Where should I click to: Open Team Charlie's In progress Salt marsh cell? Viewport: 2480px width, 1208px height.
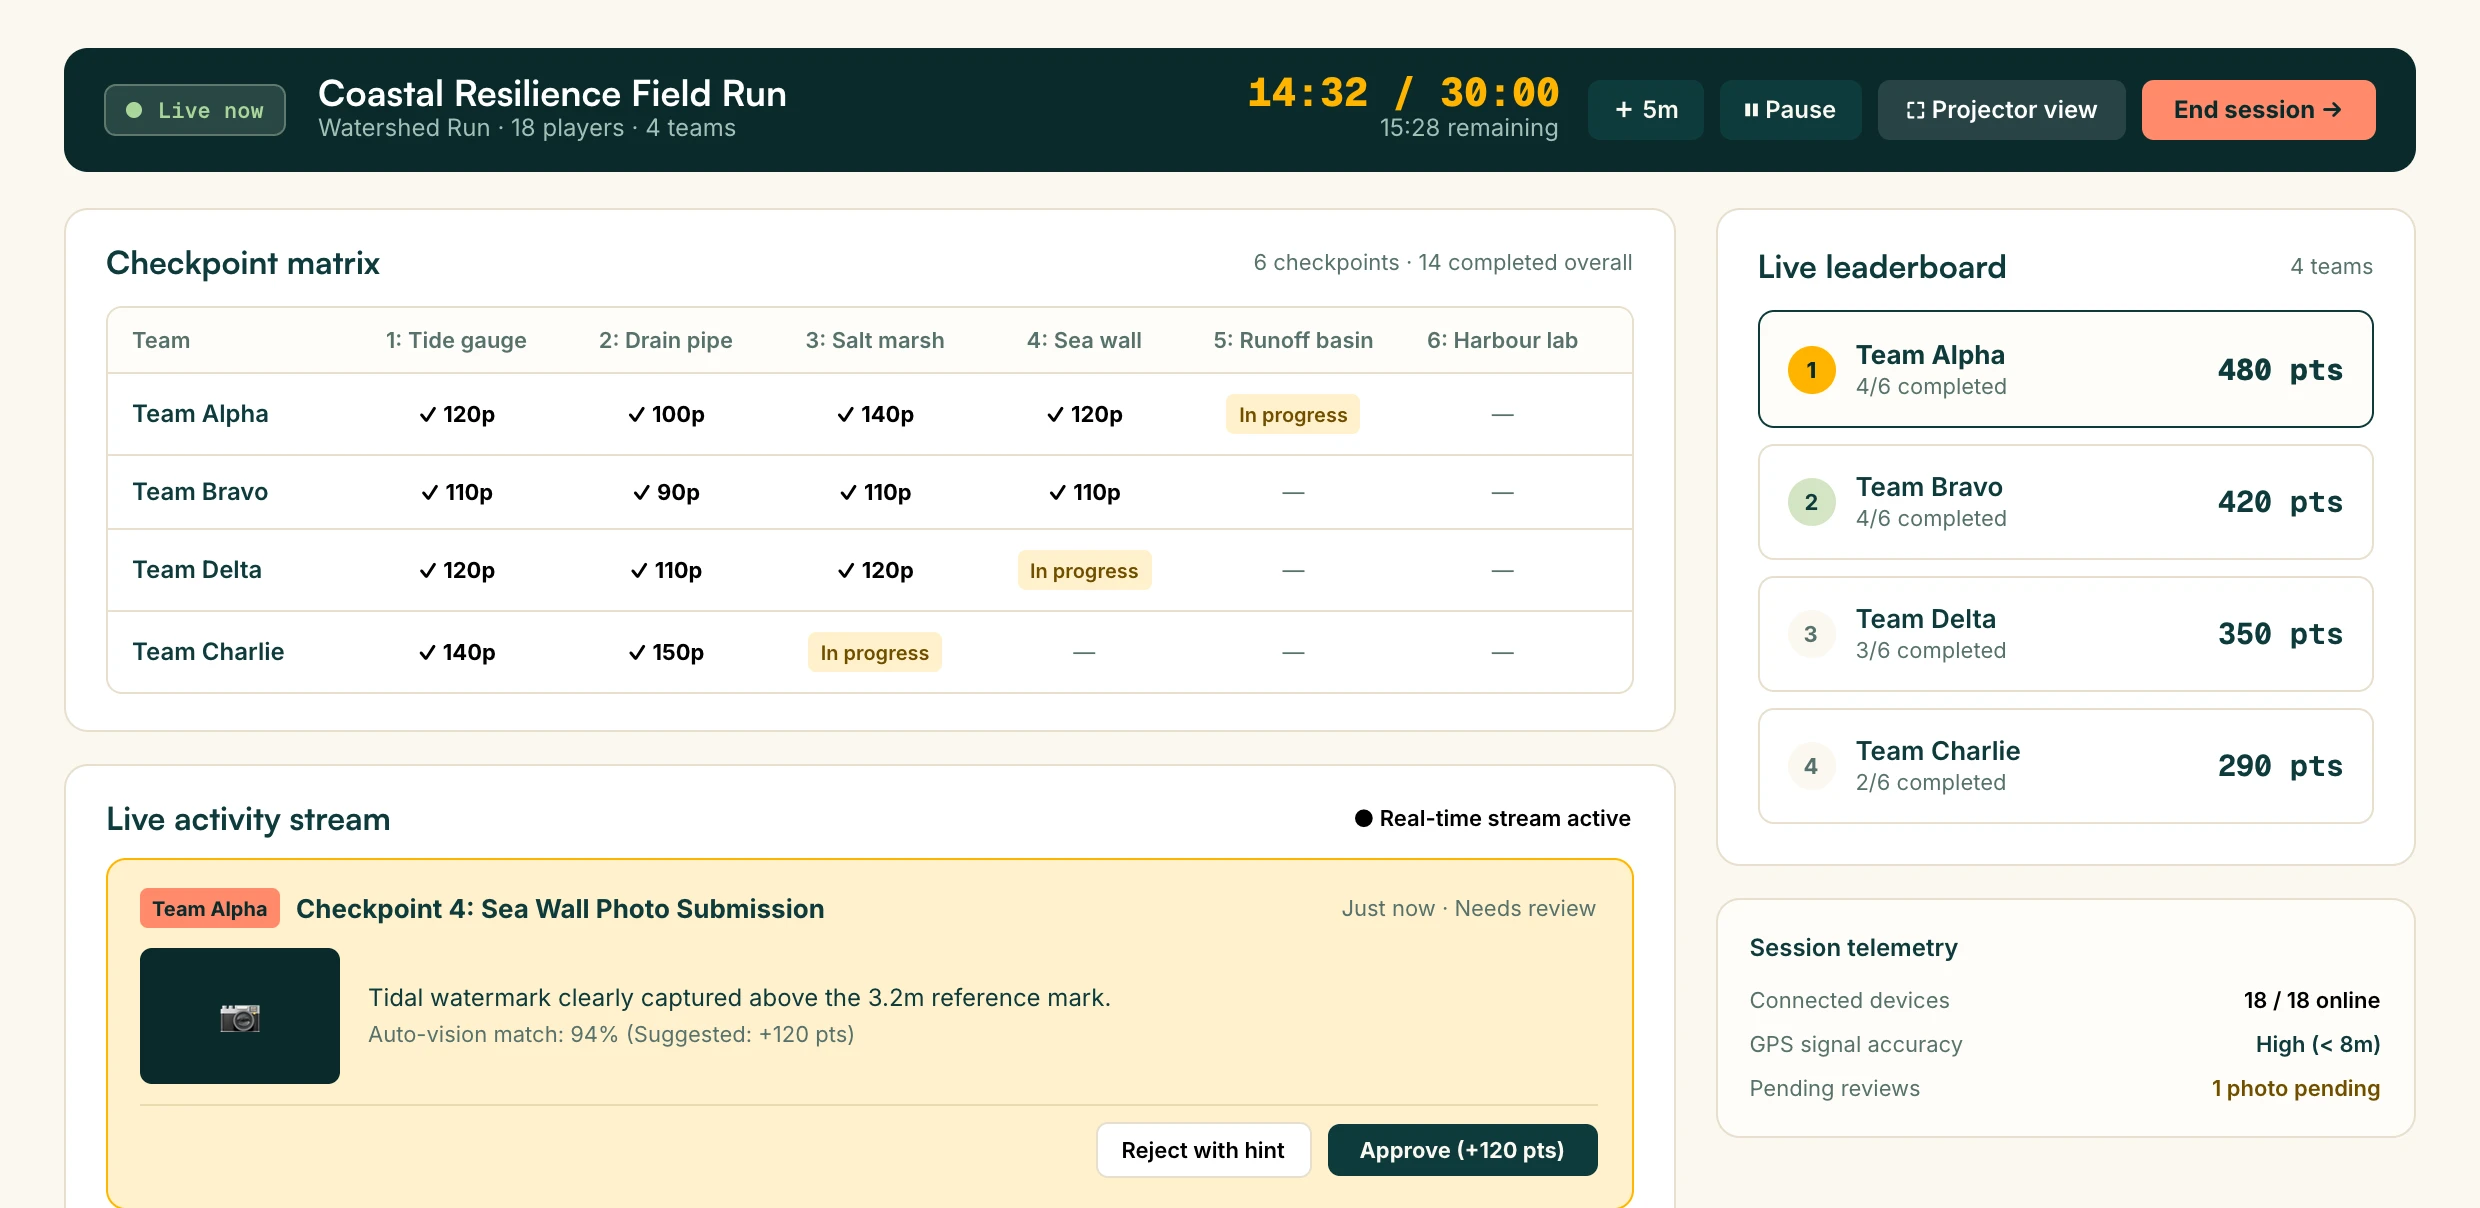(x=875, y=653)
